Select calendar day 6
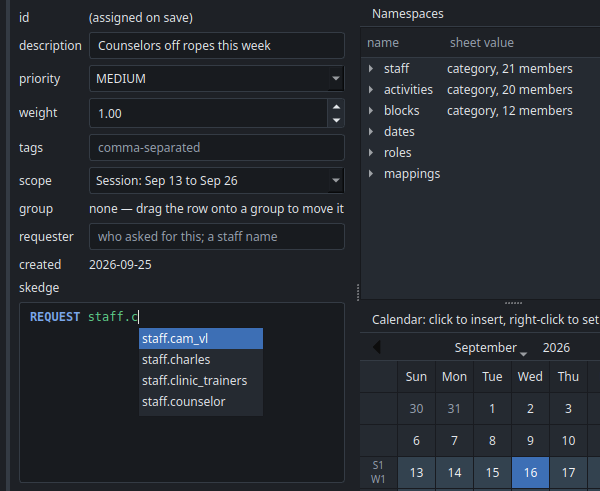600x491 pixels. (416, 440)
